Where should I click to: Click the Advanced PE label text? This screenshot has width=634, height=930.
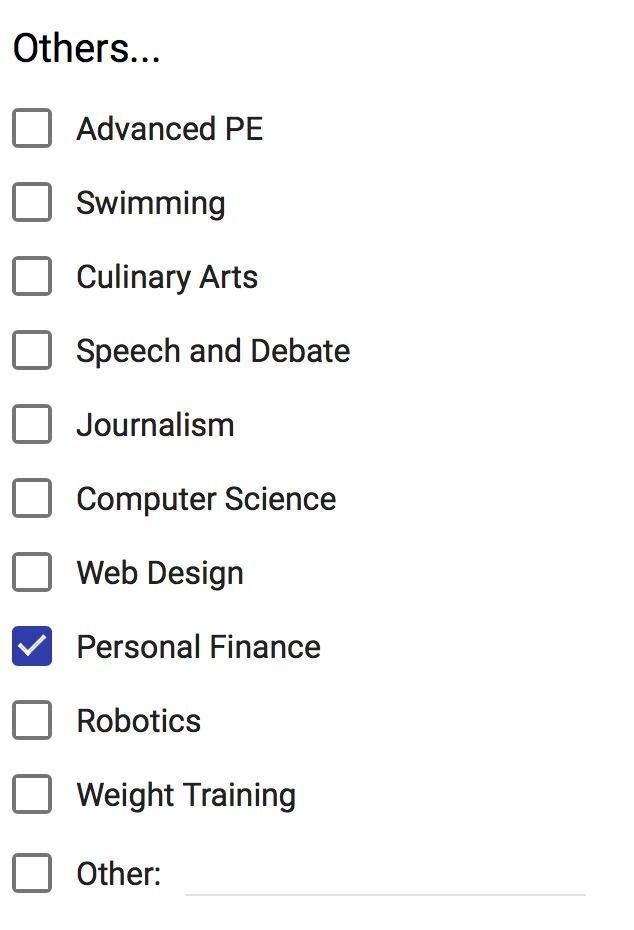(169, 129)
